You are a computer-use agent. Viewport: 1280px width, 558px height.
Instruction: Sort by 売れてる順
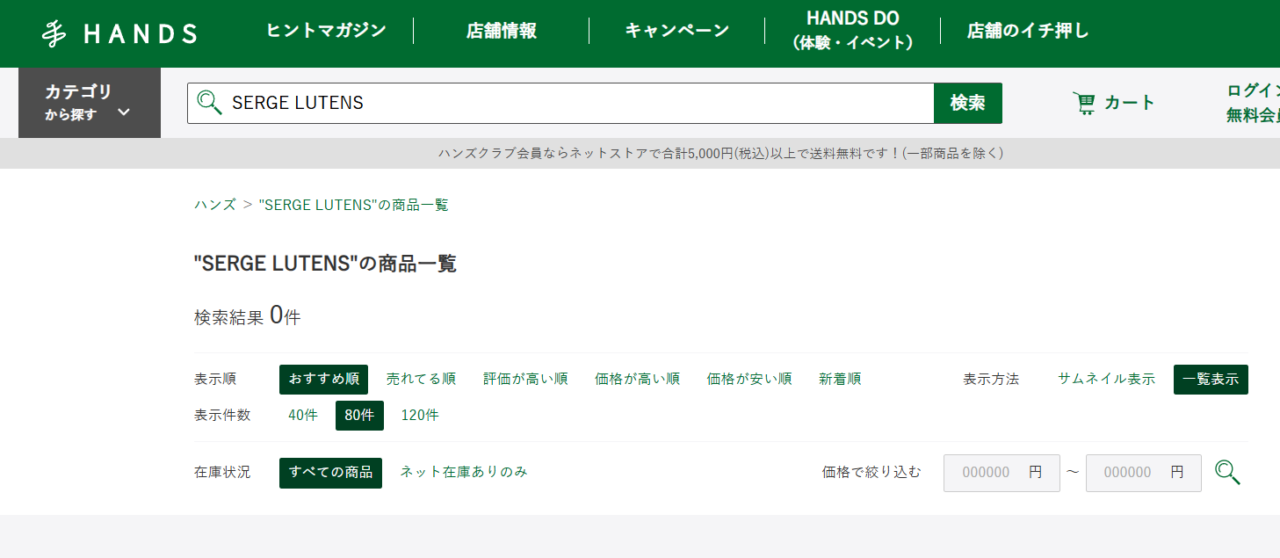421,380
